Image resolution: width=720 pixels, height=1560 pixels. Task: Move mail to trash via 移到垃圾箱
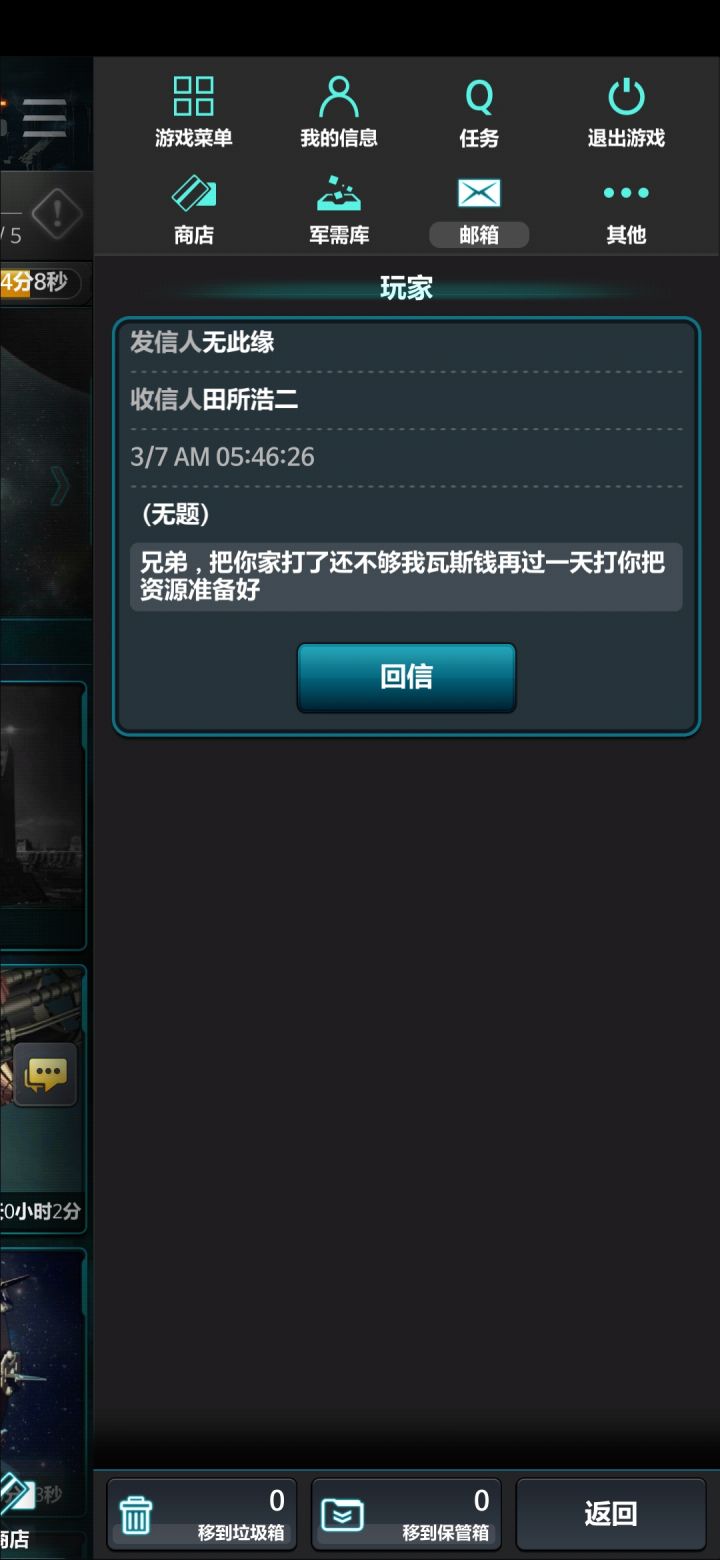(202, 1514)
